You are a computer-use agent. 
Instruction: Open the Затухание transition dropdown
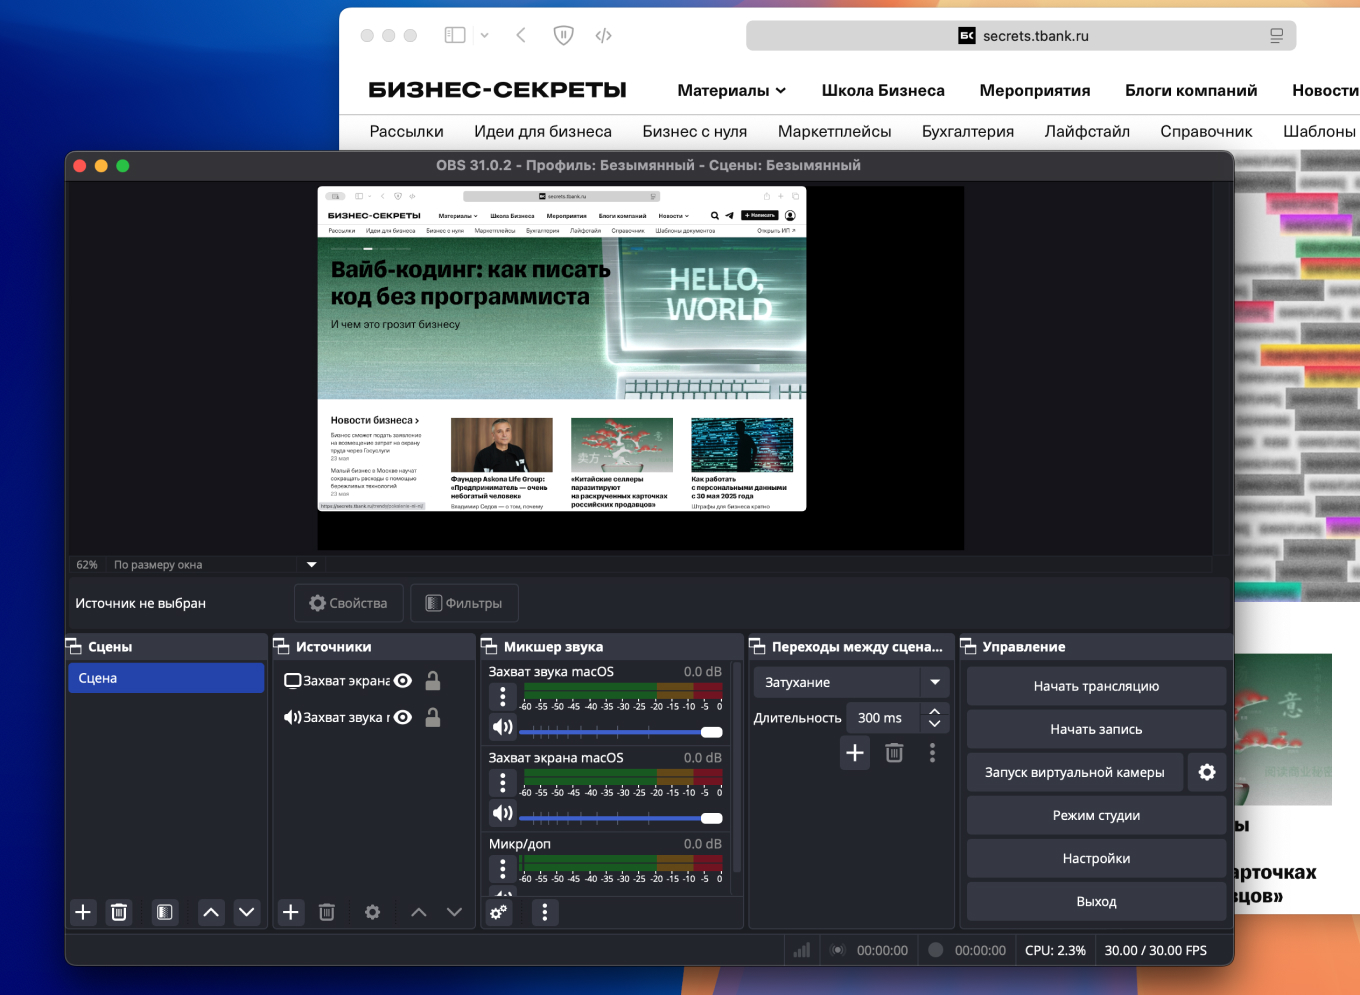850,681
